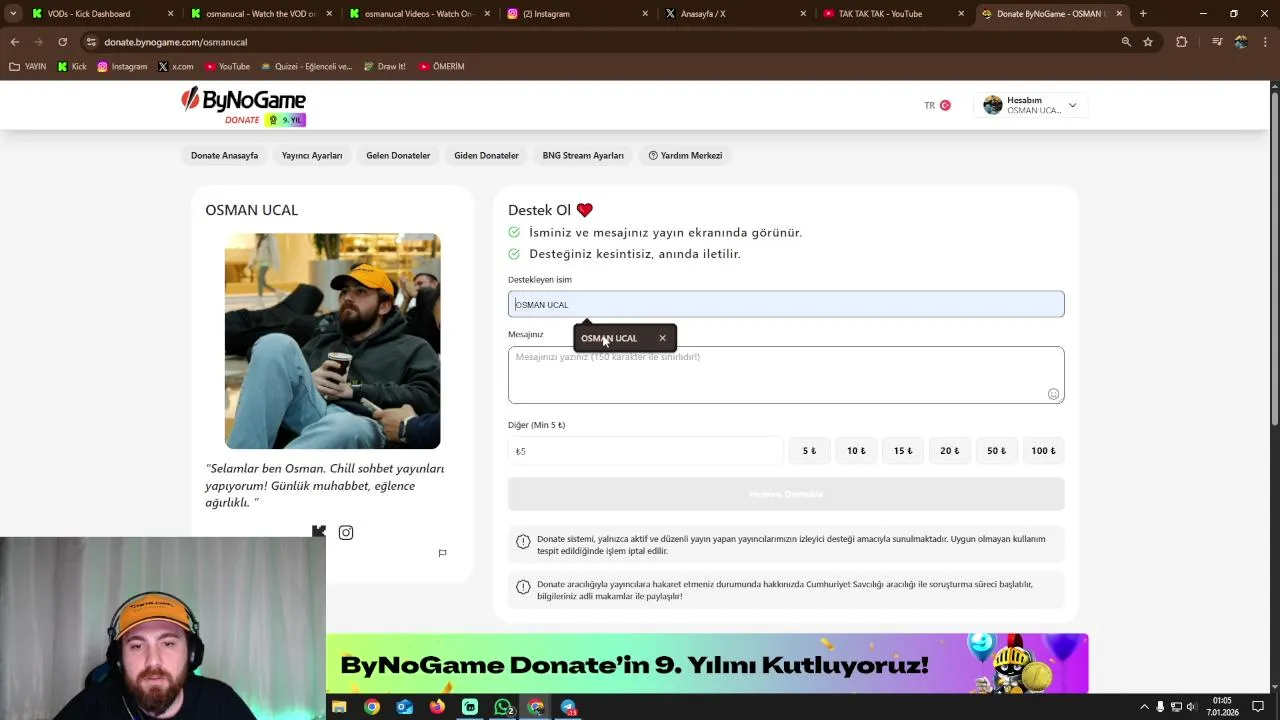Click the volume icon in the system tray
Screen dimensions: 1280x720
pyautogui.click(x=1191, y=707)
